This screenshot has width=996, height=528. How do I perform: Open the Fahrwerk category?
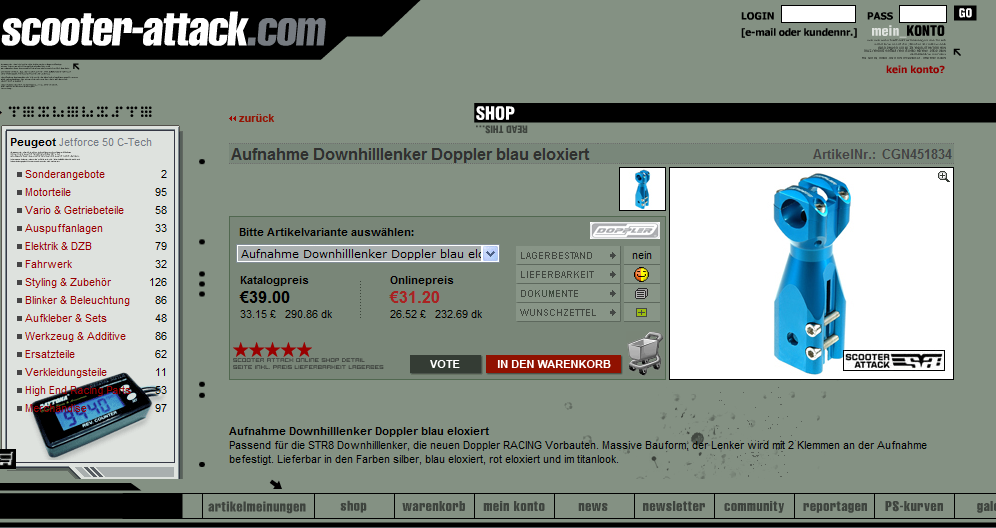click(48, 264)
